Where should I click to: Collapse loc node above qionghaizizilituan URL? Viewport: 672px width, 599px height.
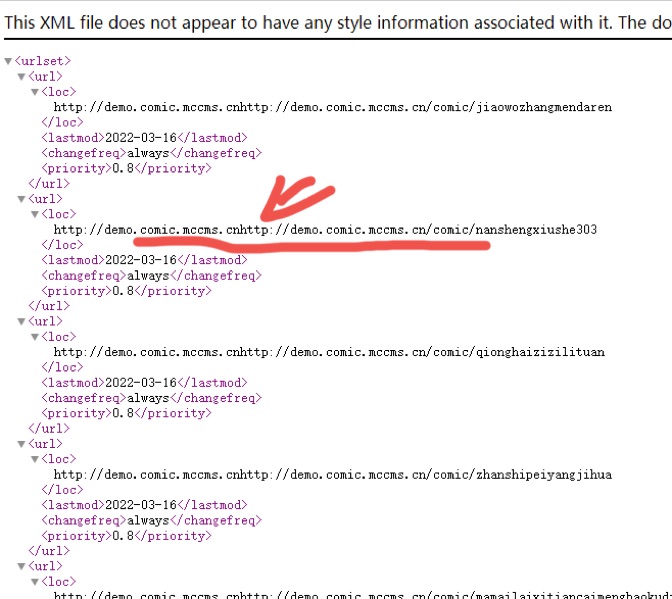click(x=35, y=337)
